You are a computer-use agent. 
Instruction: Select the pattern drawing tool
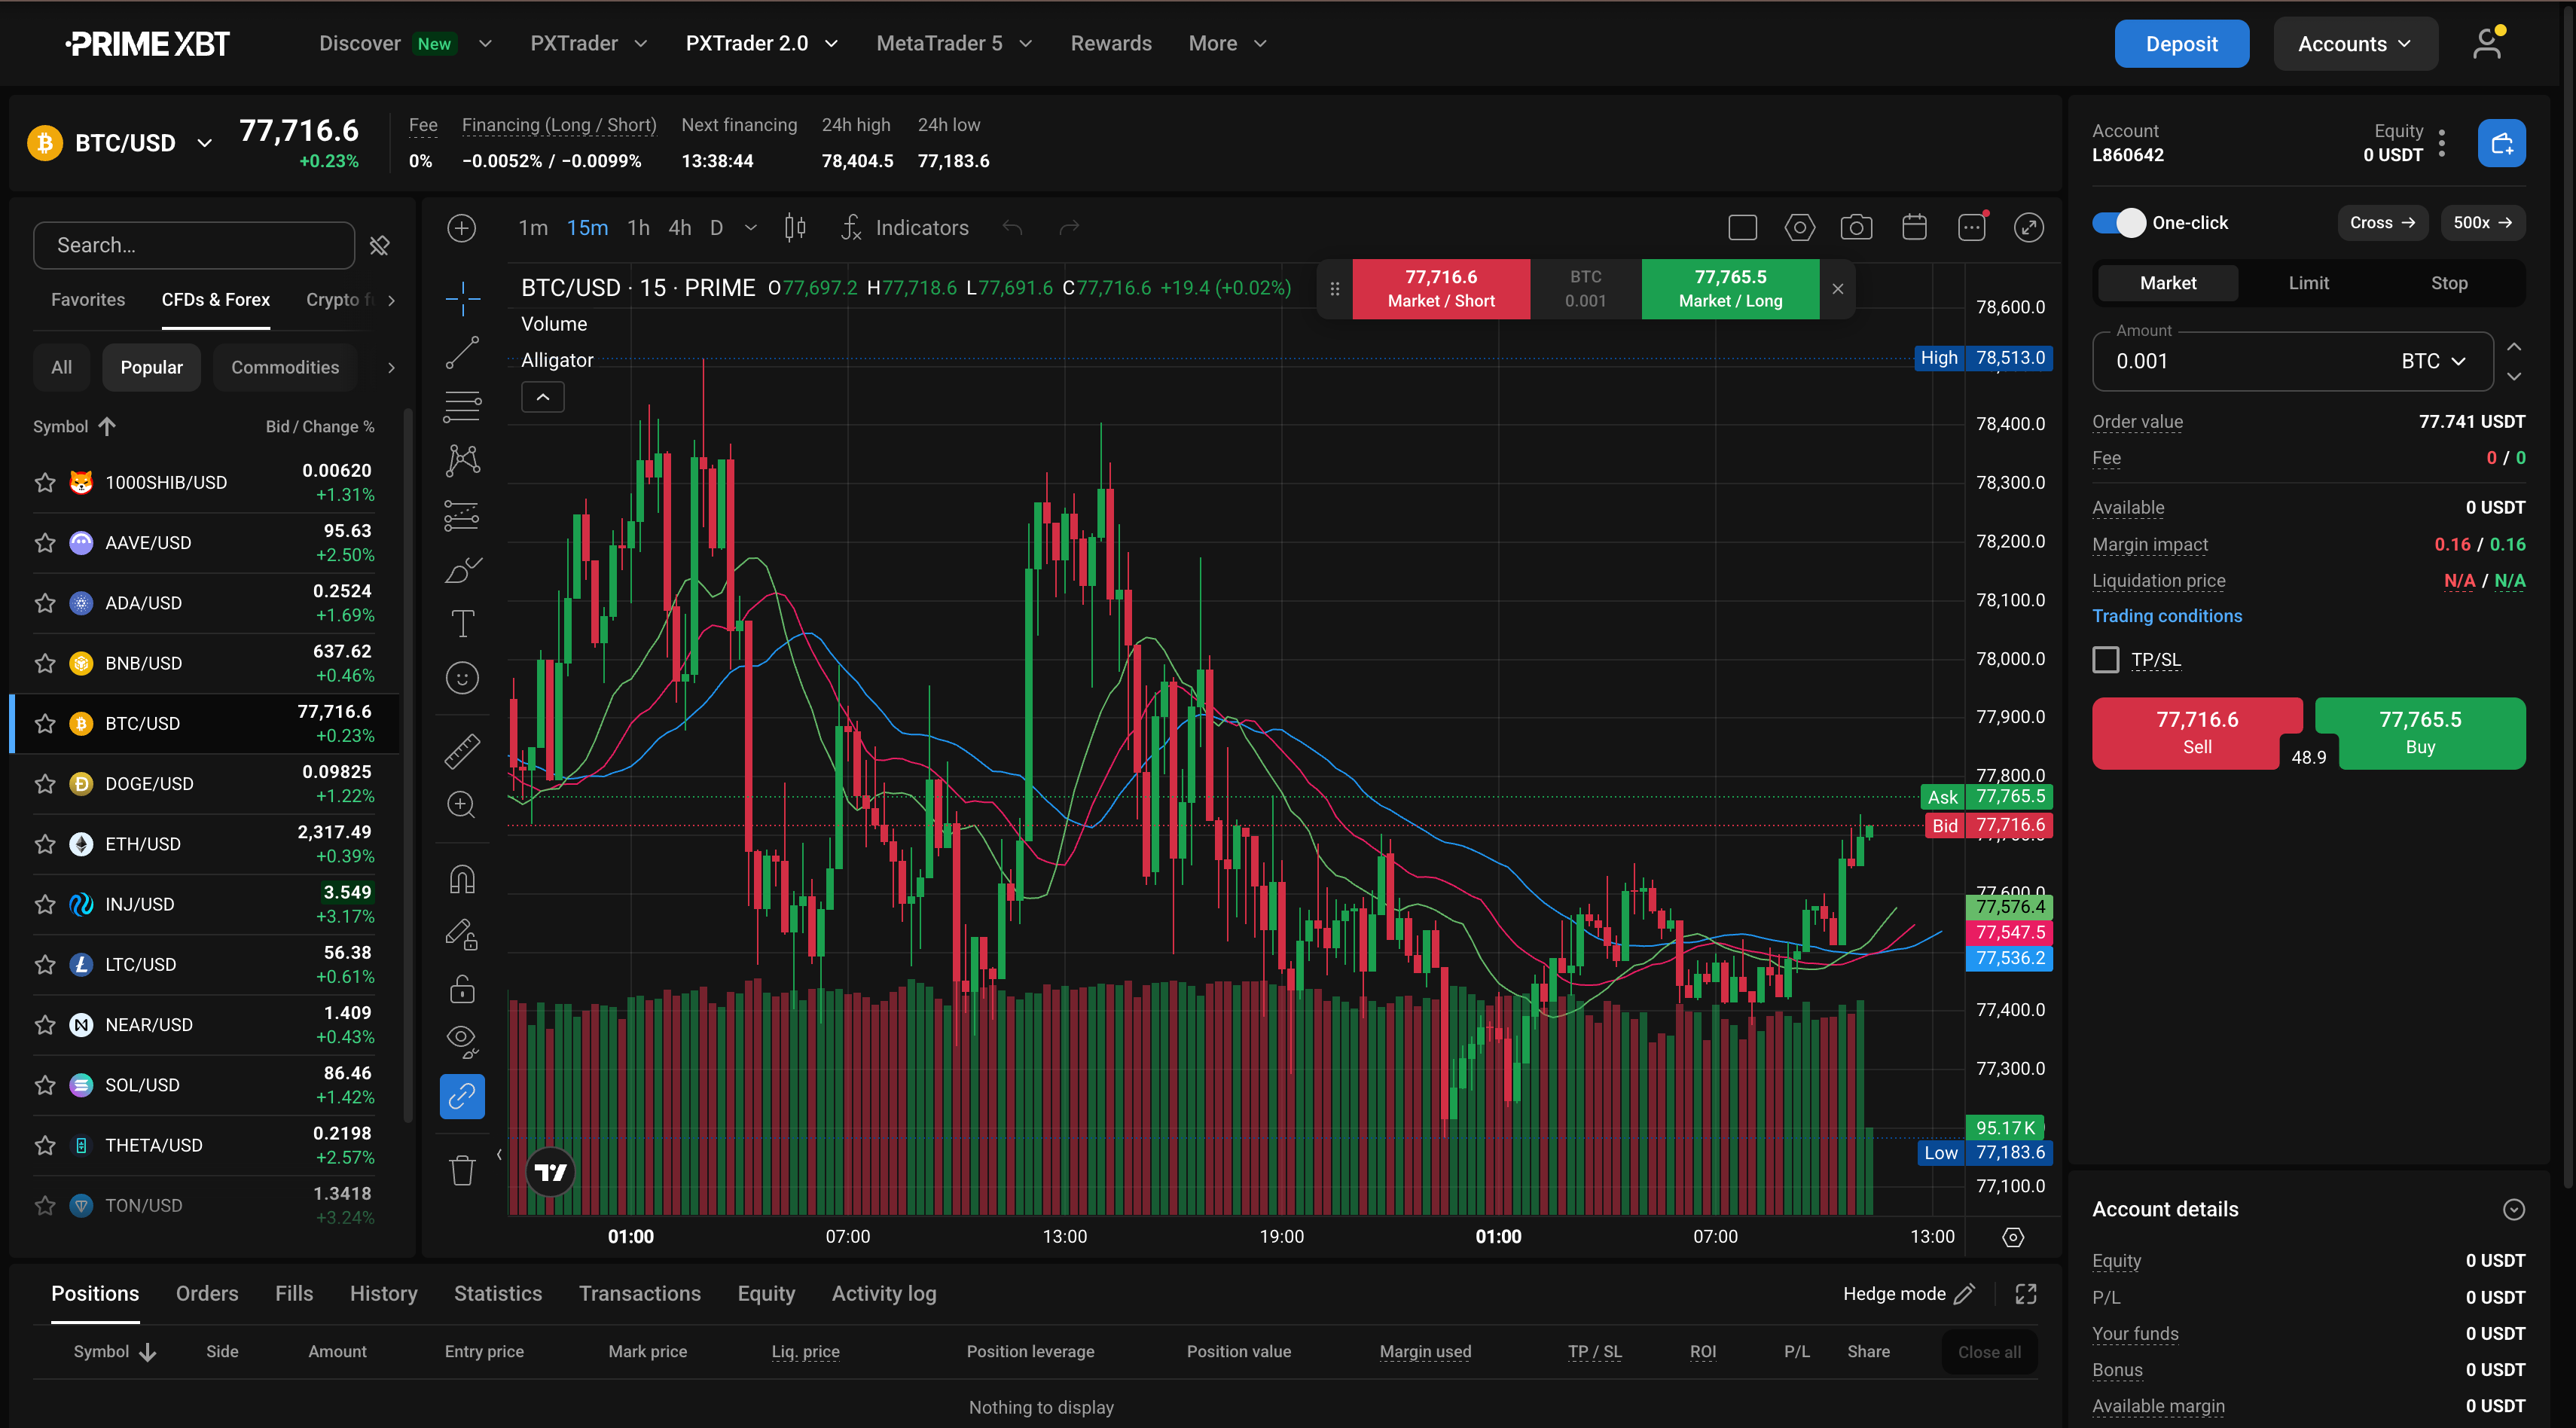tap(462, 460)
